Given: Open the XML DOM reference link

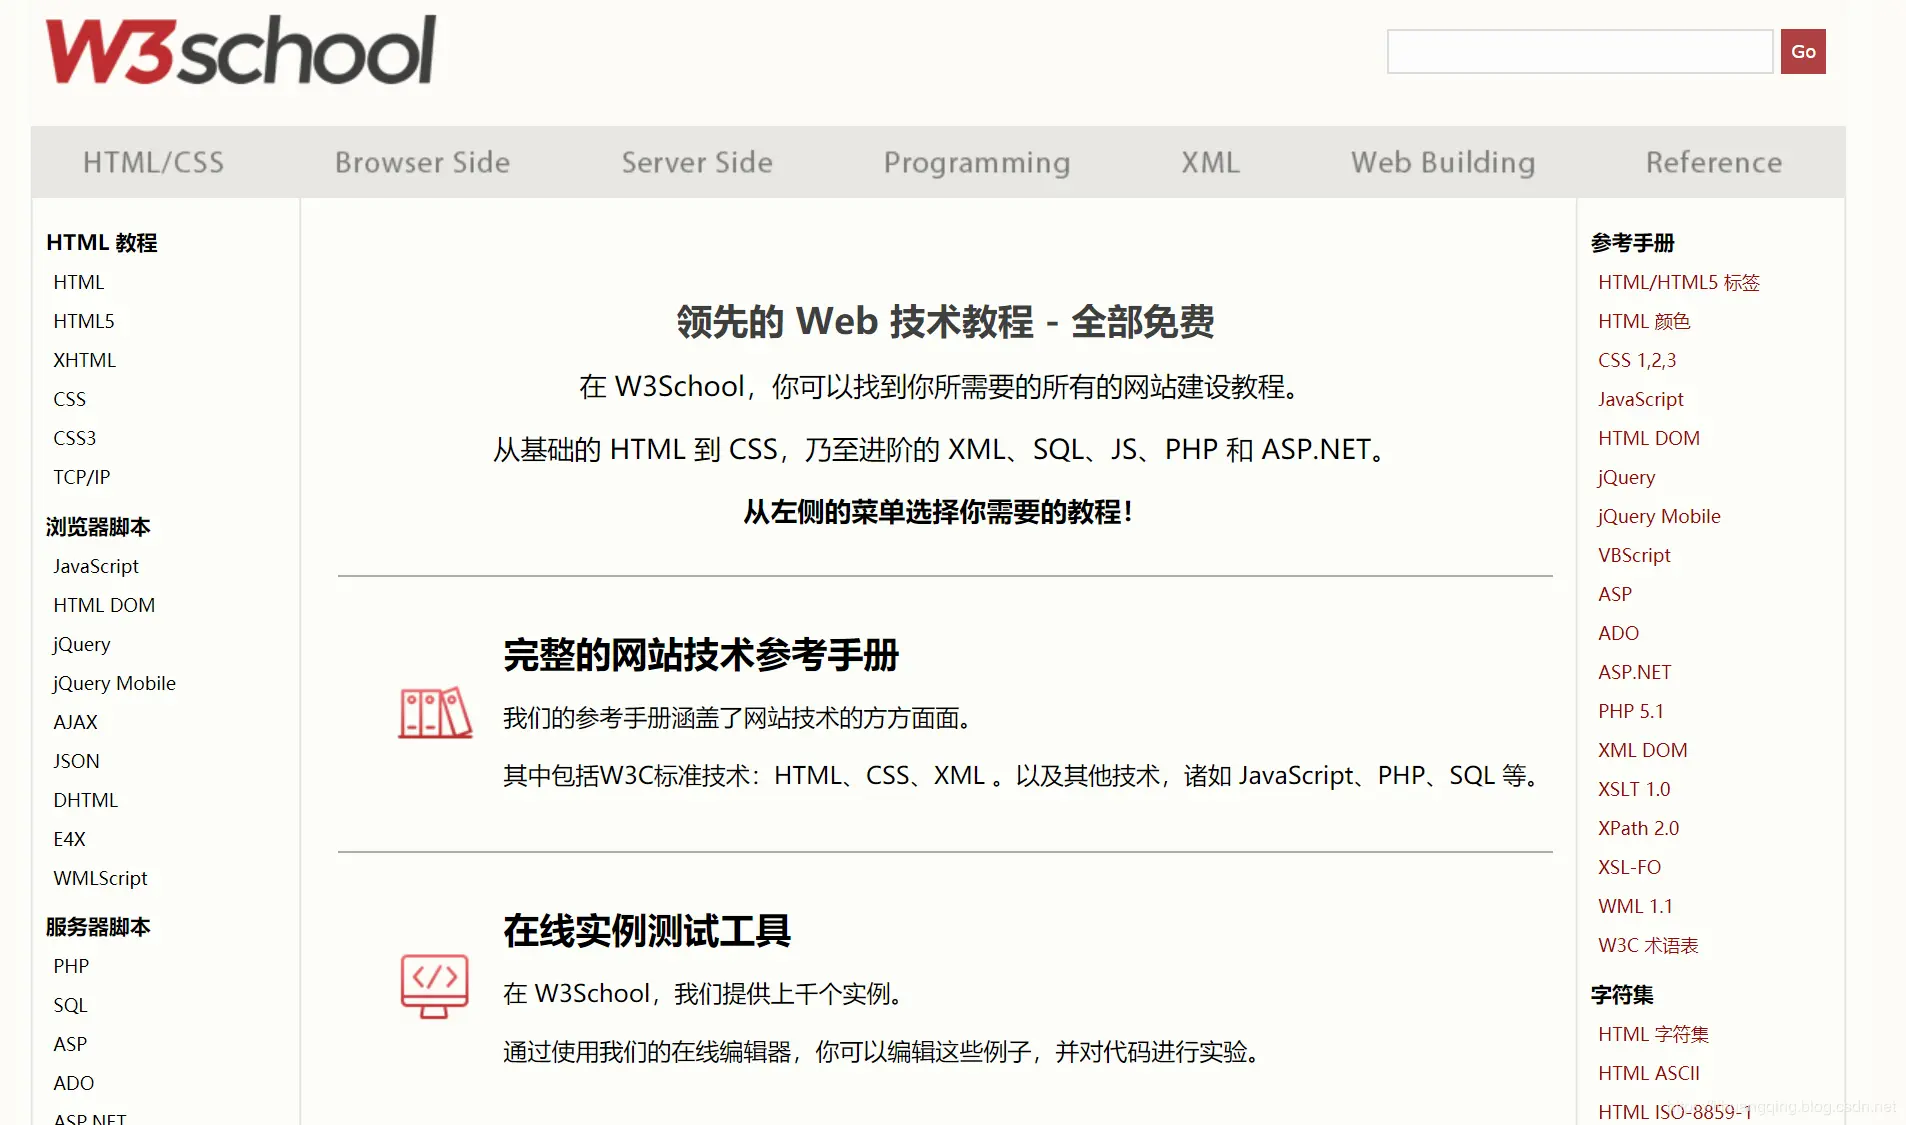Looking at the screenshot, I should [x=1643, y=750].
